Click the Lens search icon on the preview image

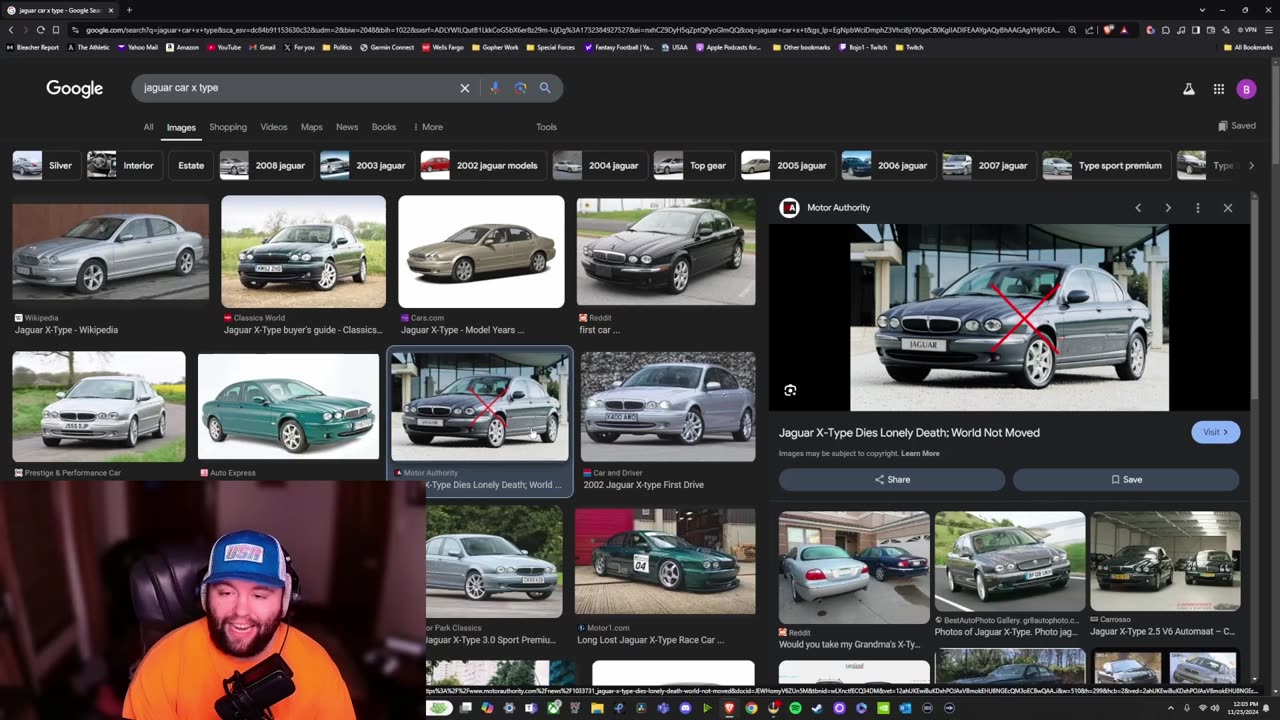coord(790,390)
